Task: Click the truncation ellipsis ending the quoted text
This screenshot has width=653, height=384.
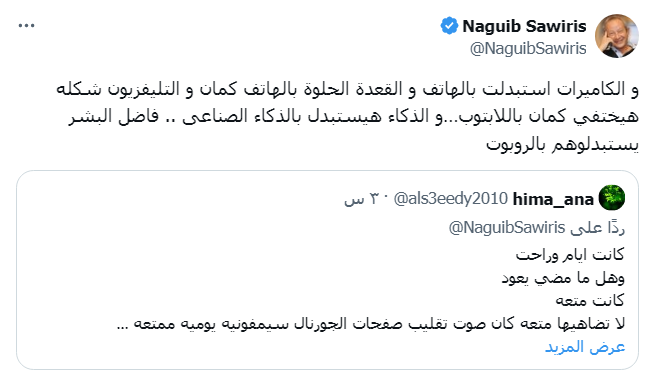Action: click(122, 327)
